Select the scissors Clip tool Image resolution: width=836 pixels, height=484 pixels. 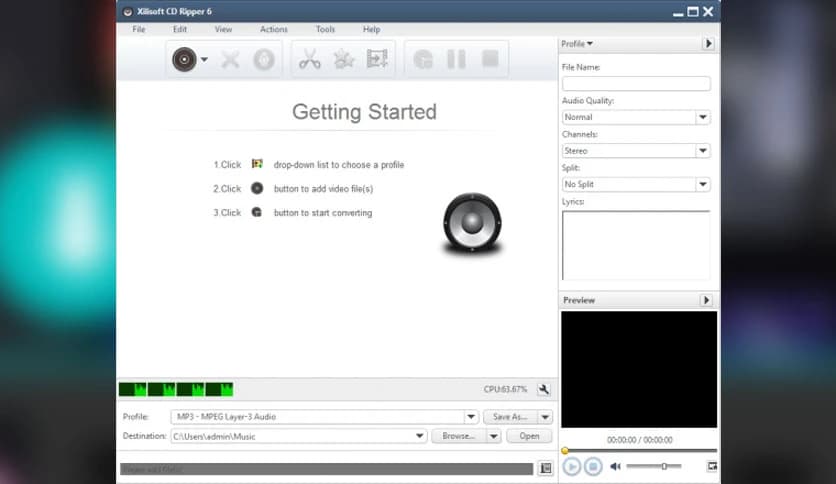309,59
